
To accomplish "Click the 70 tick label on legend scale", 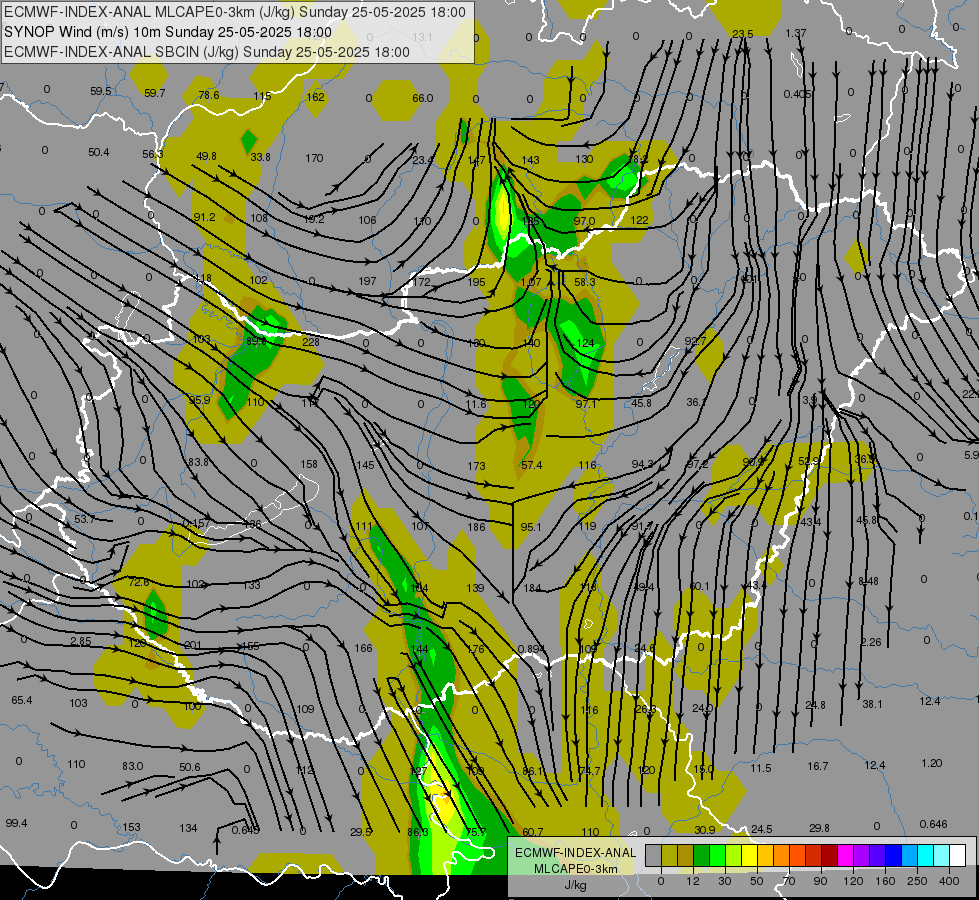I will tap(789, 881).
